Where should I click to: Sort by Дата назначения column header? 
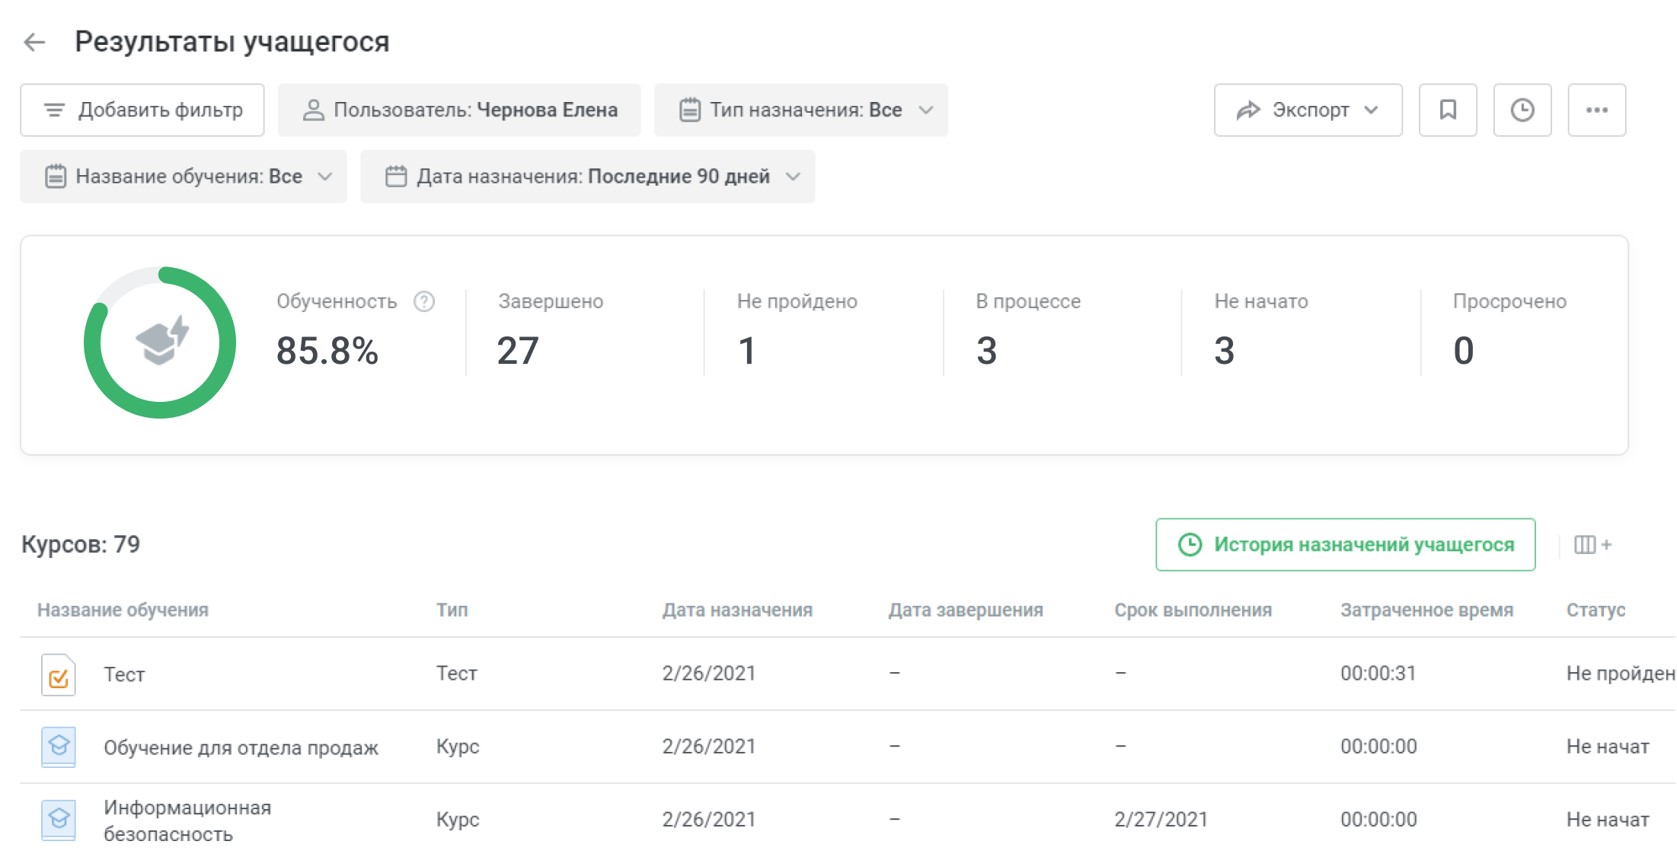(x=737, y=610)
